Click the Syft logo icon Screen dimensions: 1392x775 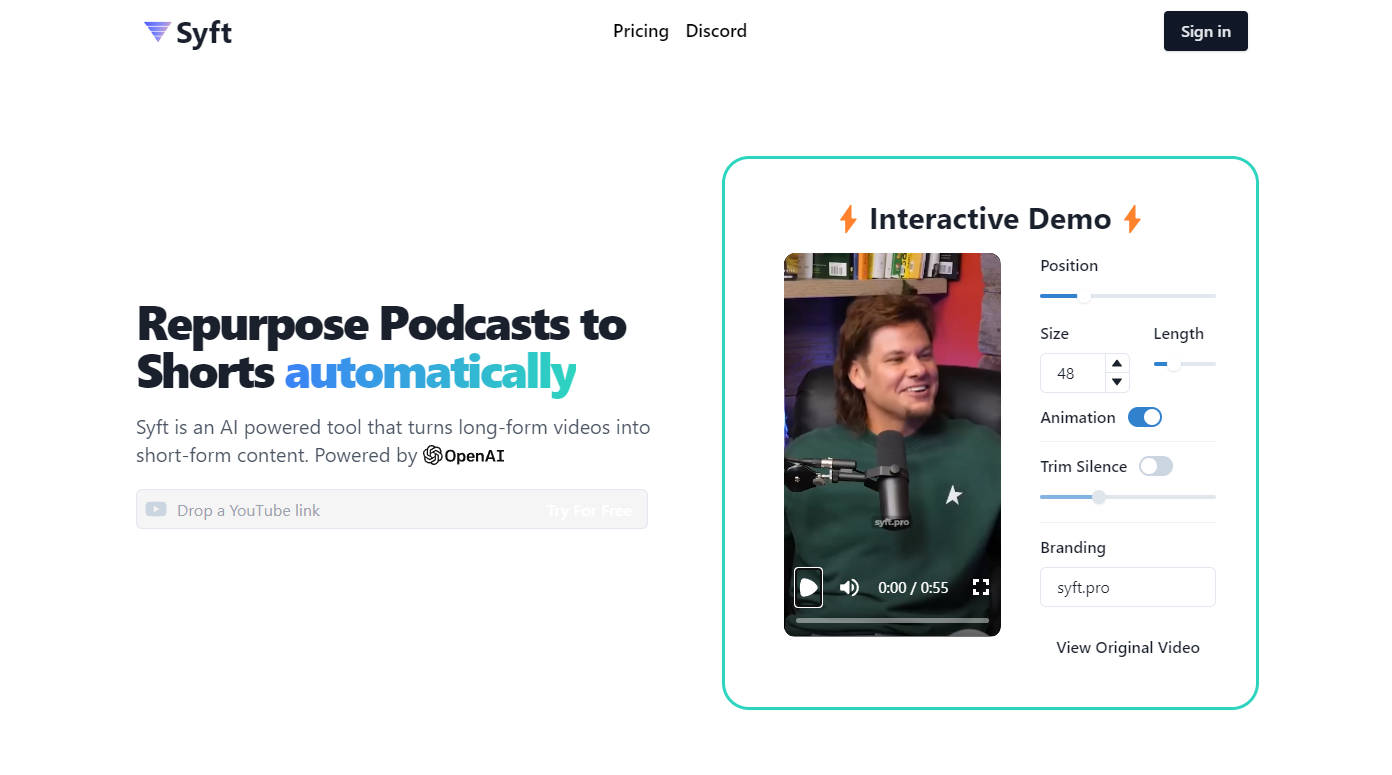pos(157,32)
